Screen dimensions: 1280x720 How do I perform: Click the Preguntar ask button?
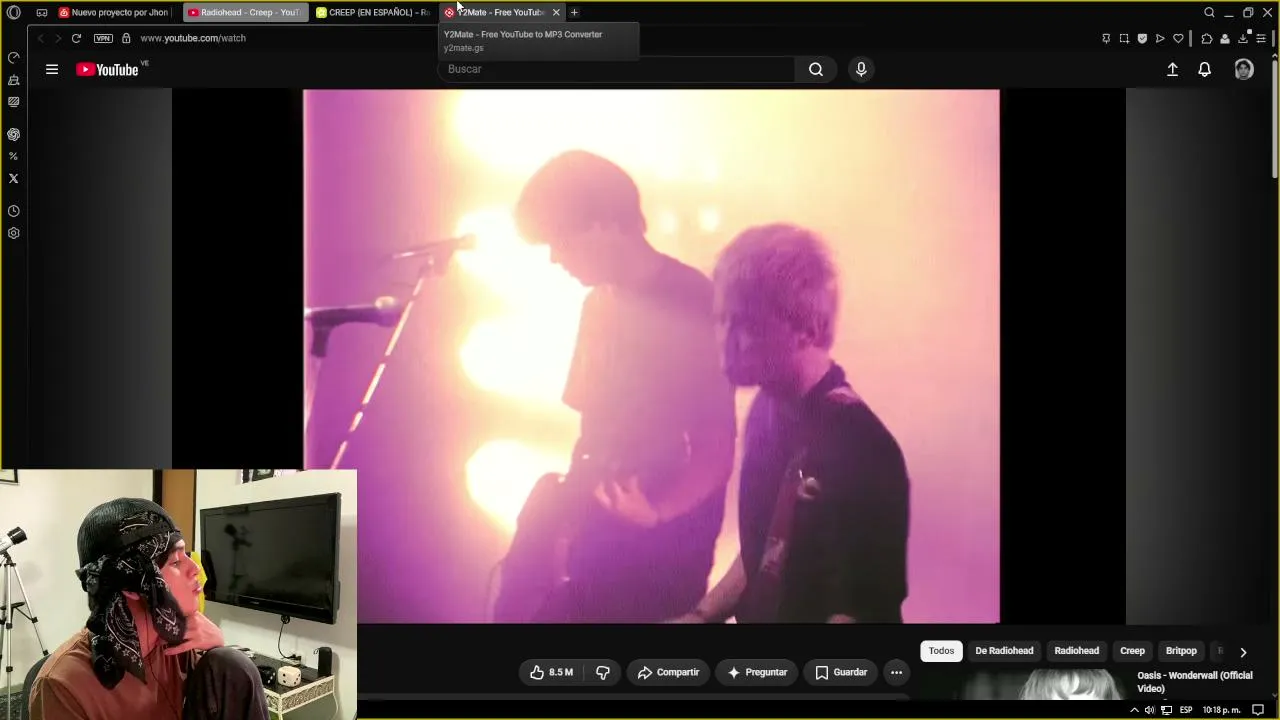pos(757,672)
